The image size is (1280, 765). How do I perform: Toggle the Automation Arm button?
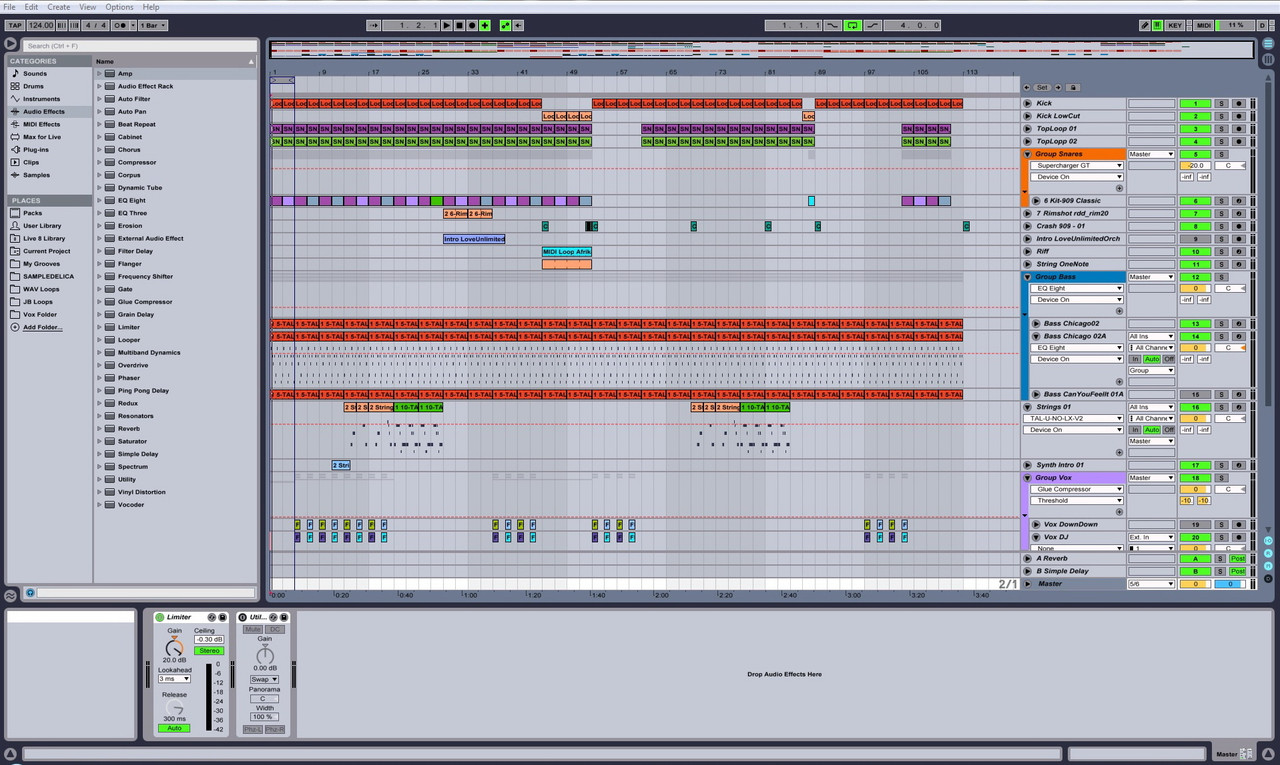point(505,25)
